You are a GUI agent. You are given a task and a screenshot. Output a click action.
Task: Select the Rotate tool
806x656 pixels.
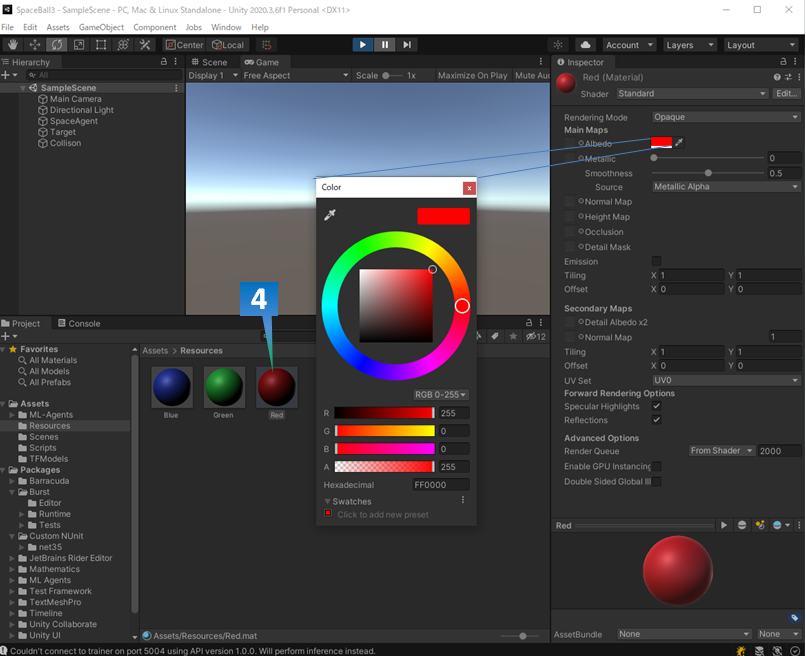point(57,45)
